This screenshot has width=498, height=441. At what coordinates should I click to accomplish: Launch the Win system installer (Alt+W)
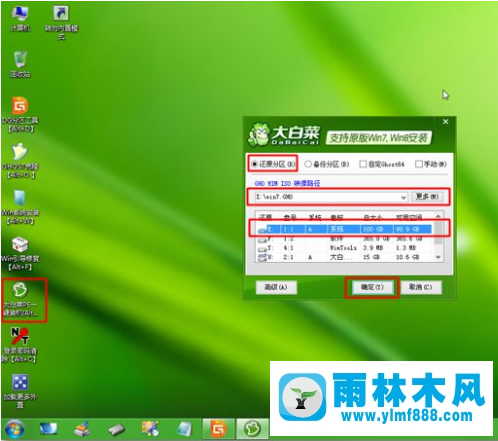(x=20, y=207)
